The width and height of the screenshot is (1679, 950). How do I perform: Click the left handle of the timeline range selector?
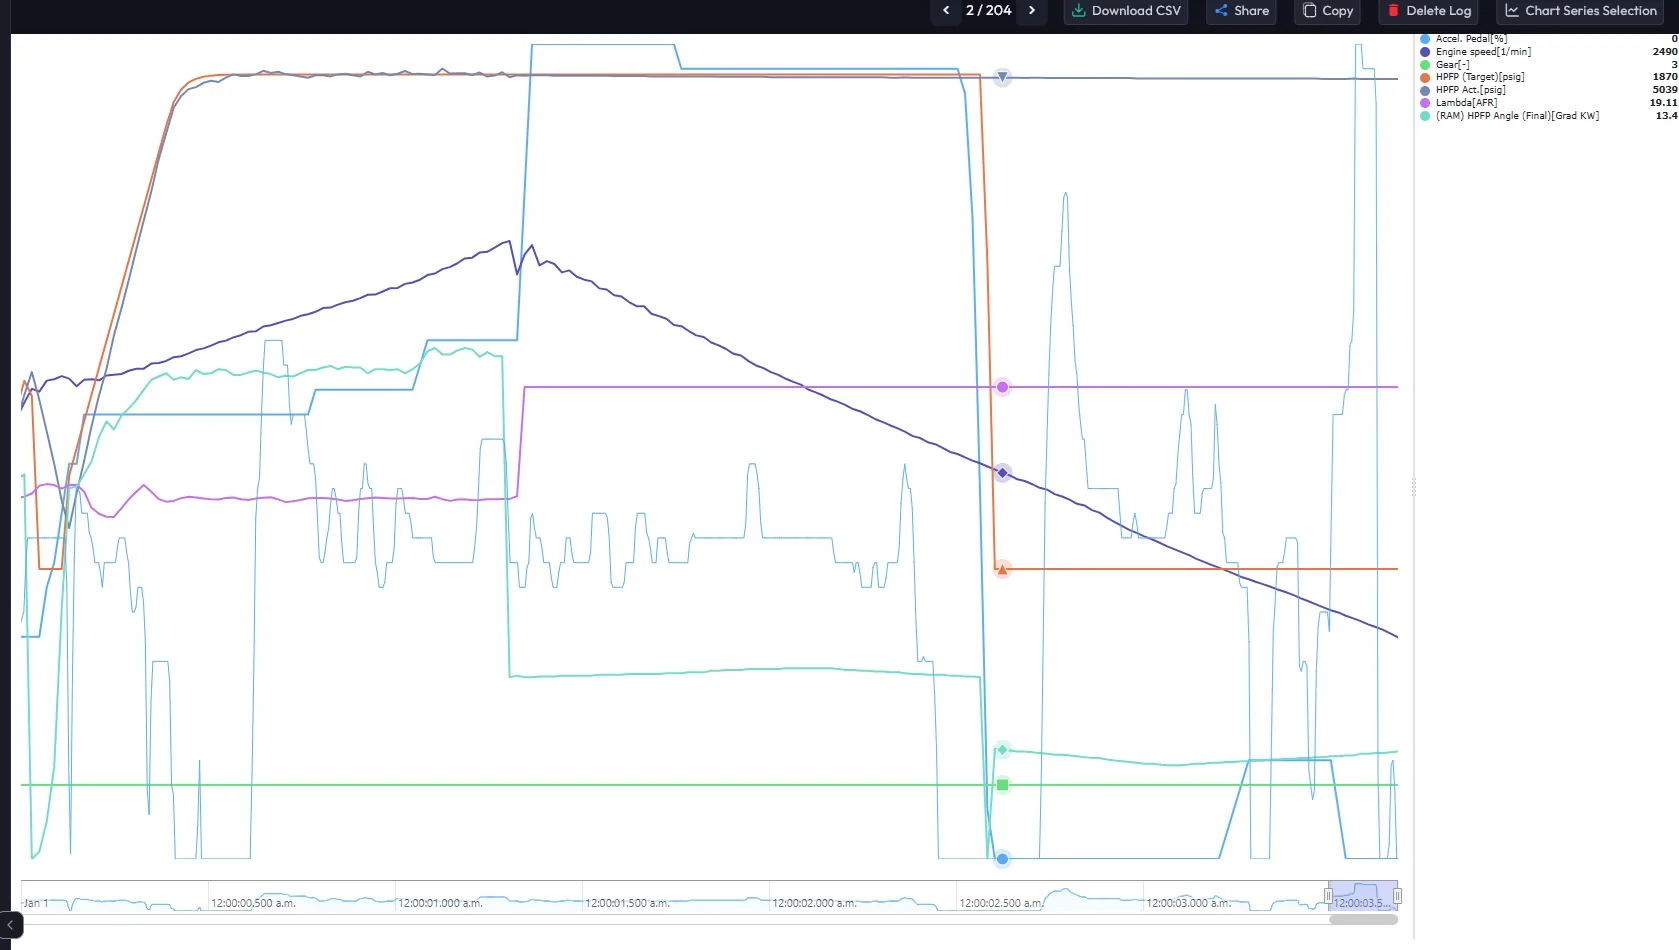1328,896
